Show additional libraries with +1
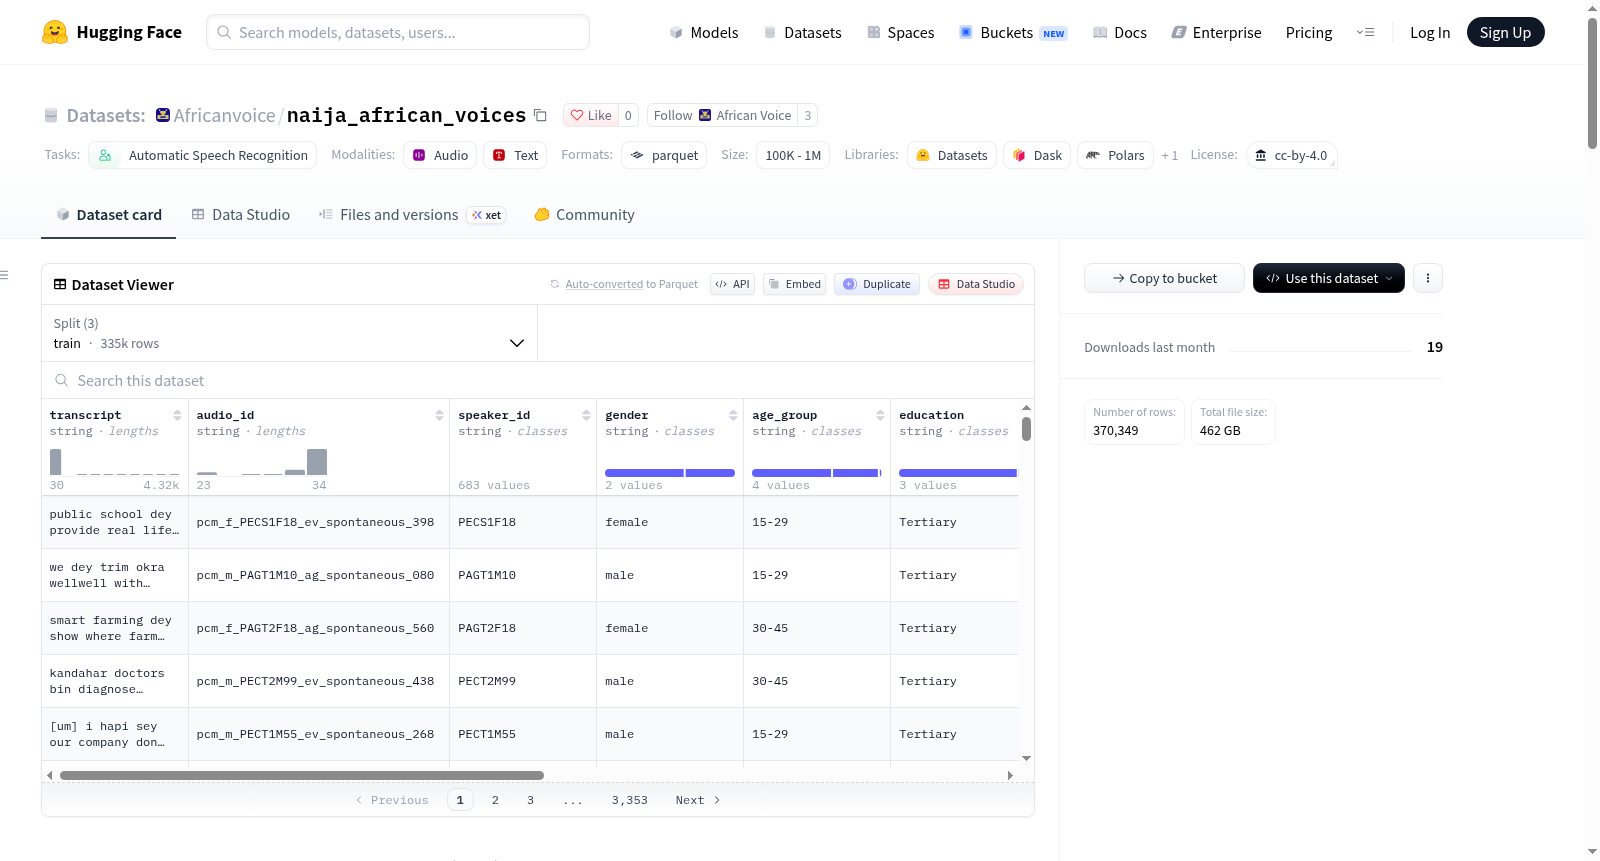This screenshot has height=861, width=1600. [1170, 155]
